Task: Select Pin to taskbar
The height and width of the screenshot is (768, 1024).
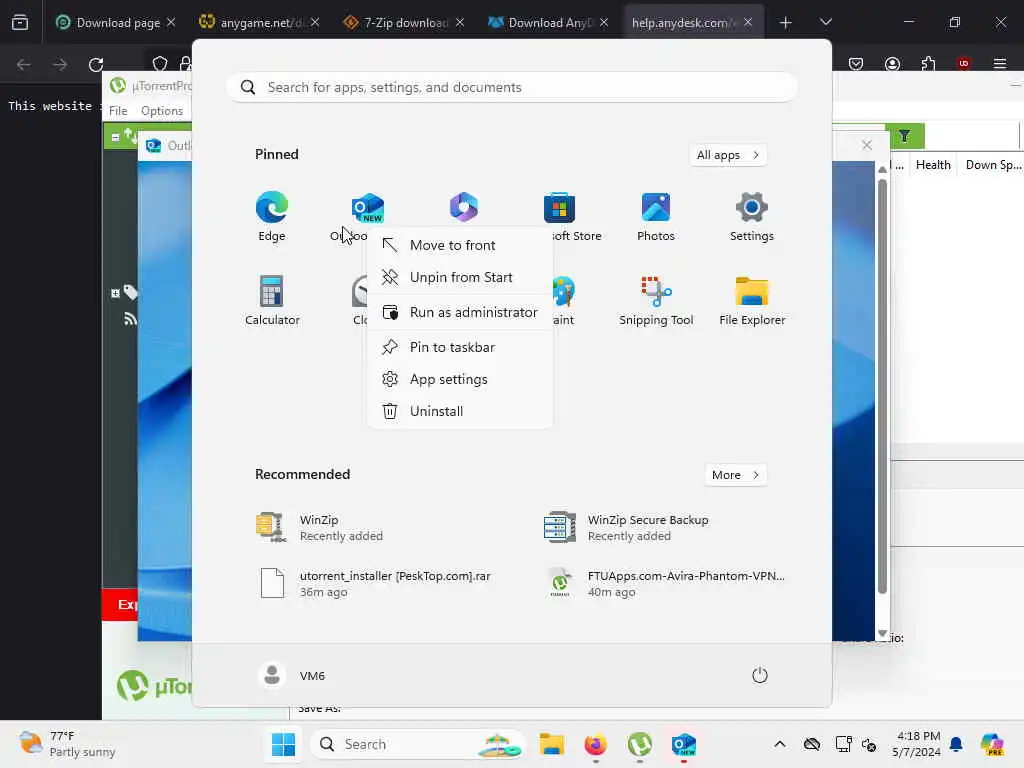Action: 460,347
